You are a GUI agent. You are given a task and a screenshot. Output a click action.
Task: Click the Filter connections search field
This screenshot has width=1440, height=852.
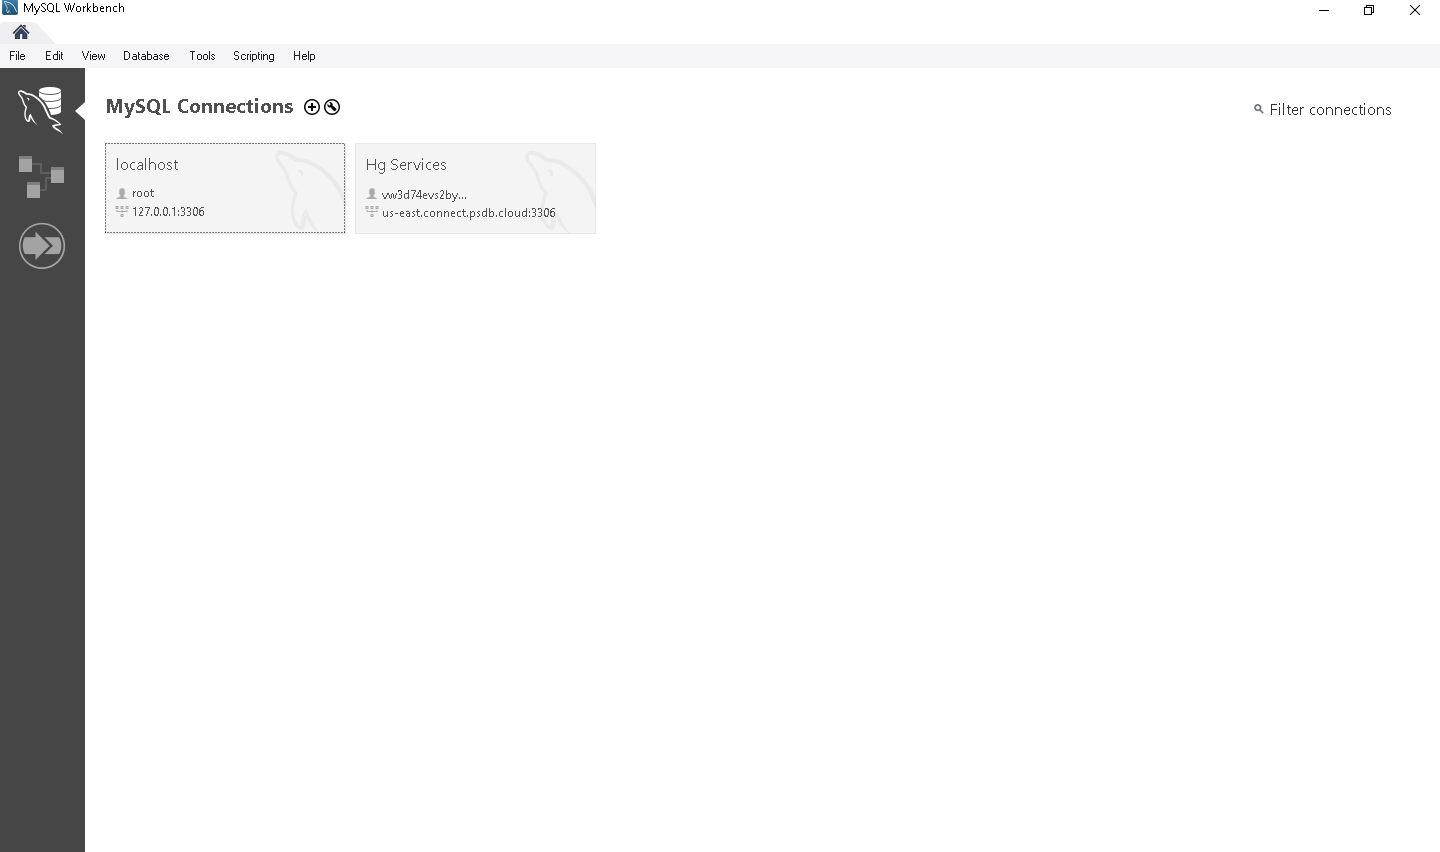(x=1330, y=109)
